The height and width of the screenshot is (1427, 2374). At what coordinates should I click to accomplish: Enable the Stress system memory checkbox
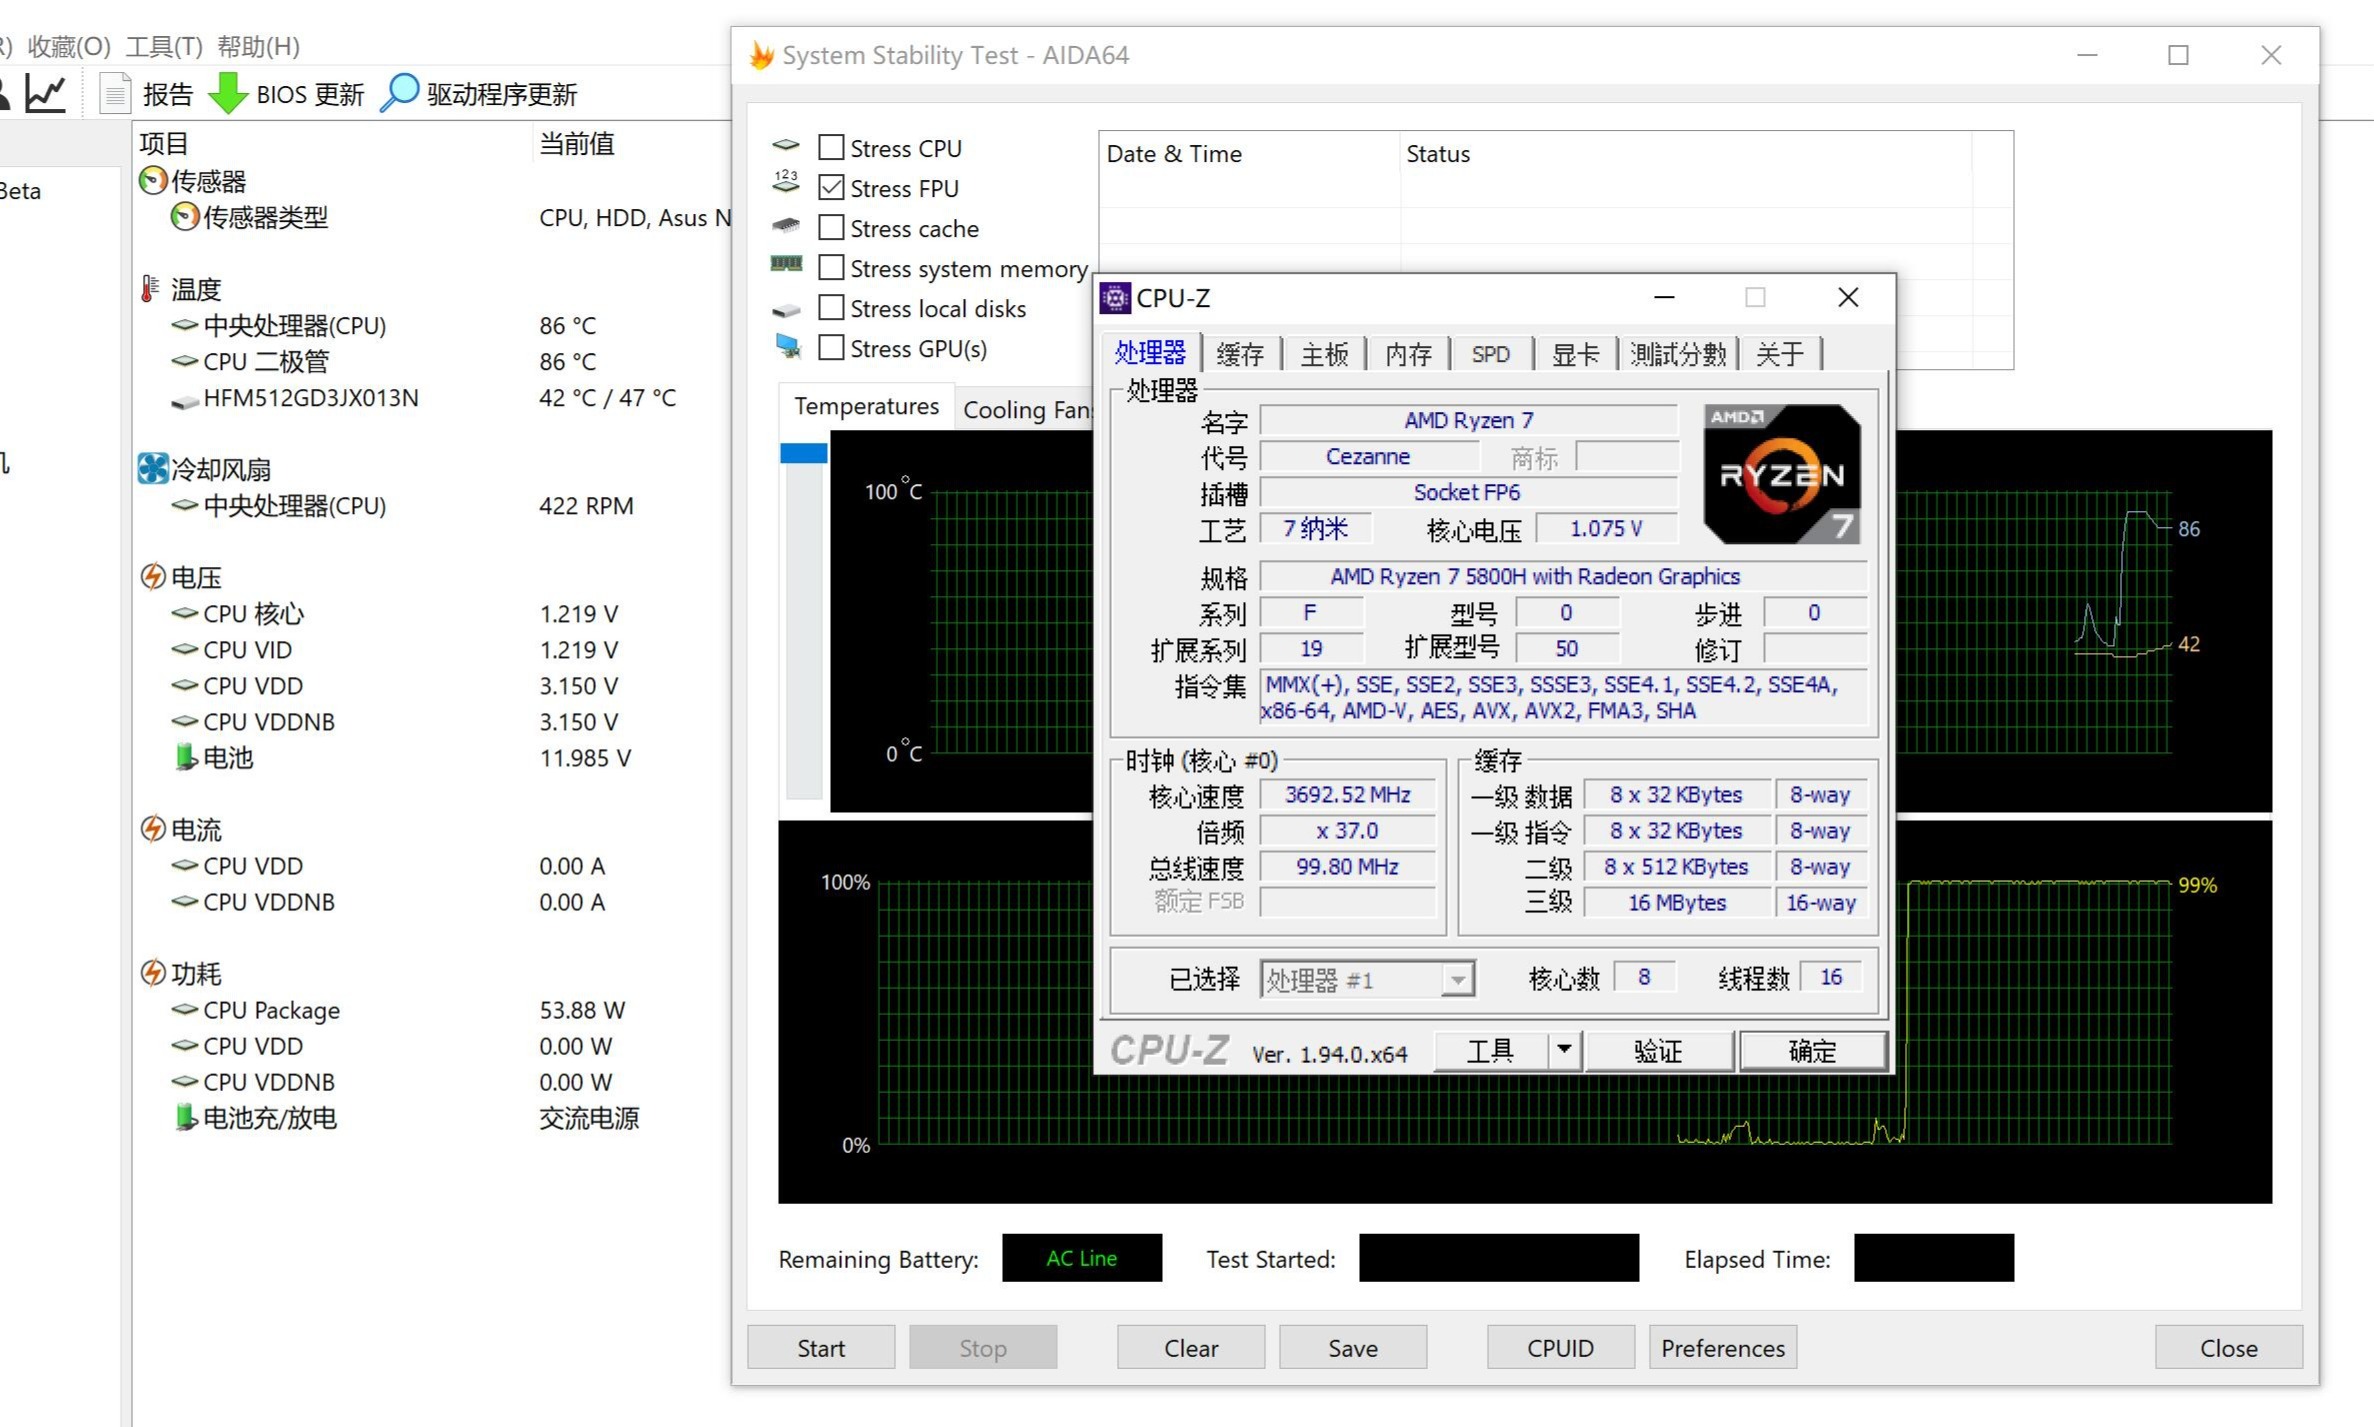831,267
